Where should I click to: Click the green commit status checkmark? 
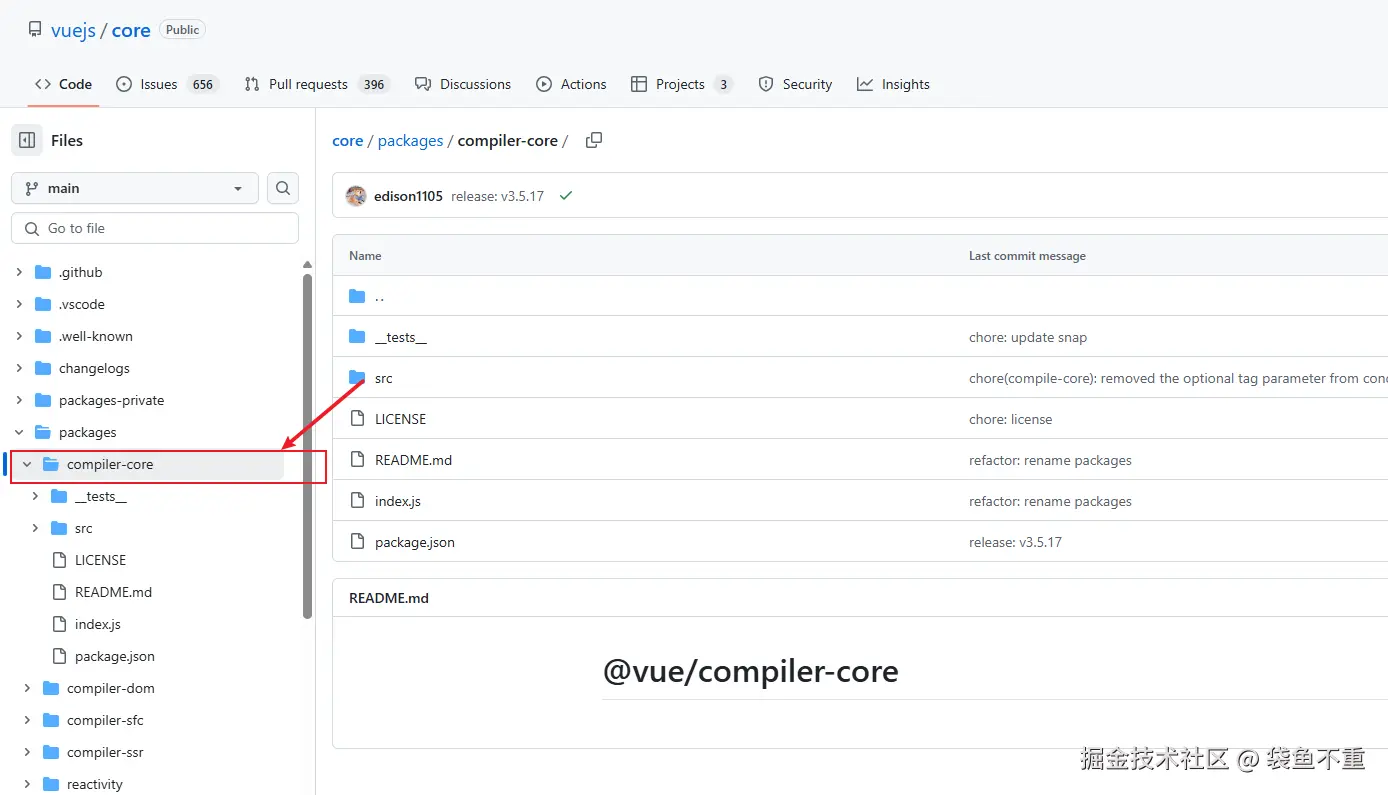click(566, 196)
